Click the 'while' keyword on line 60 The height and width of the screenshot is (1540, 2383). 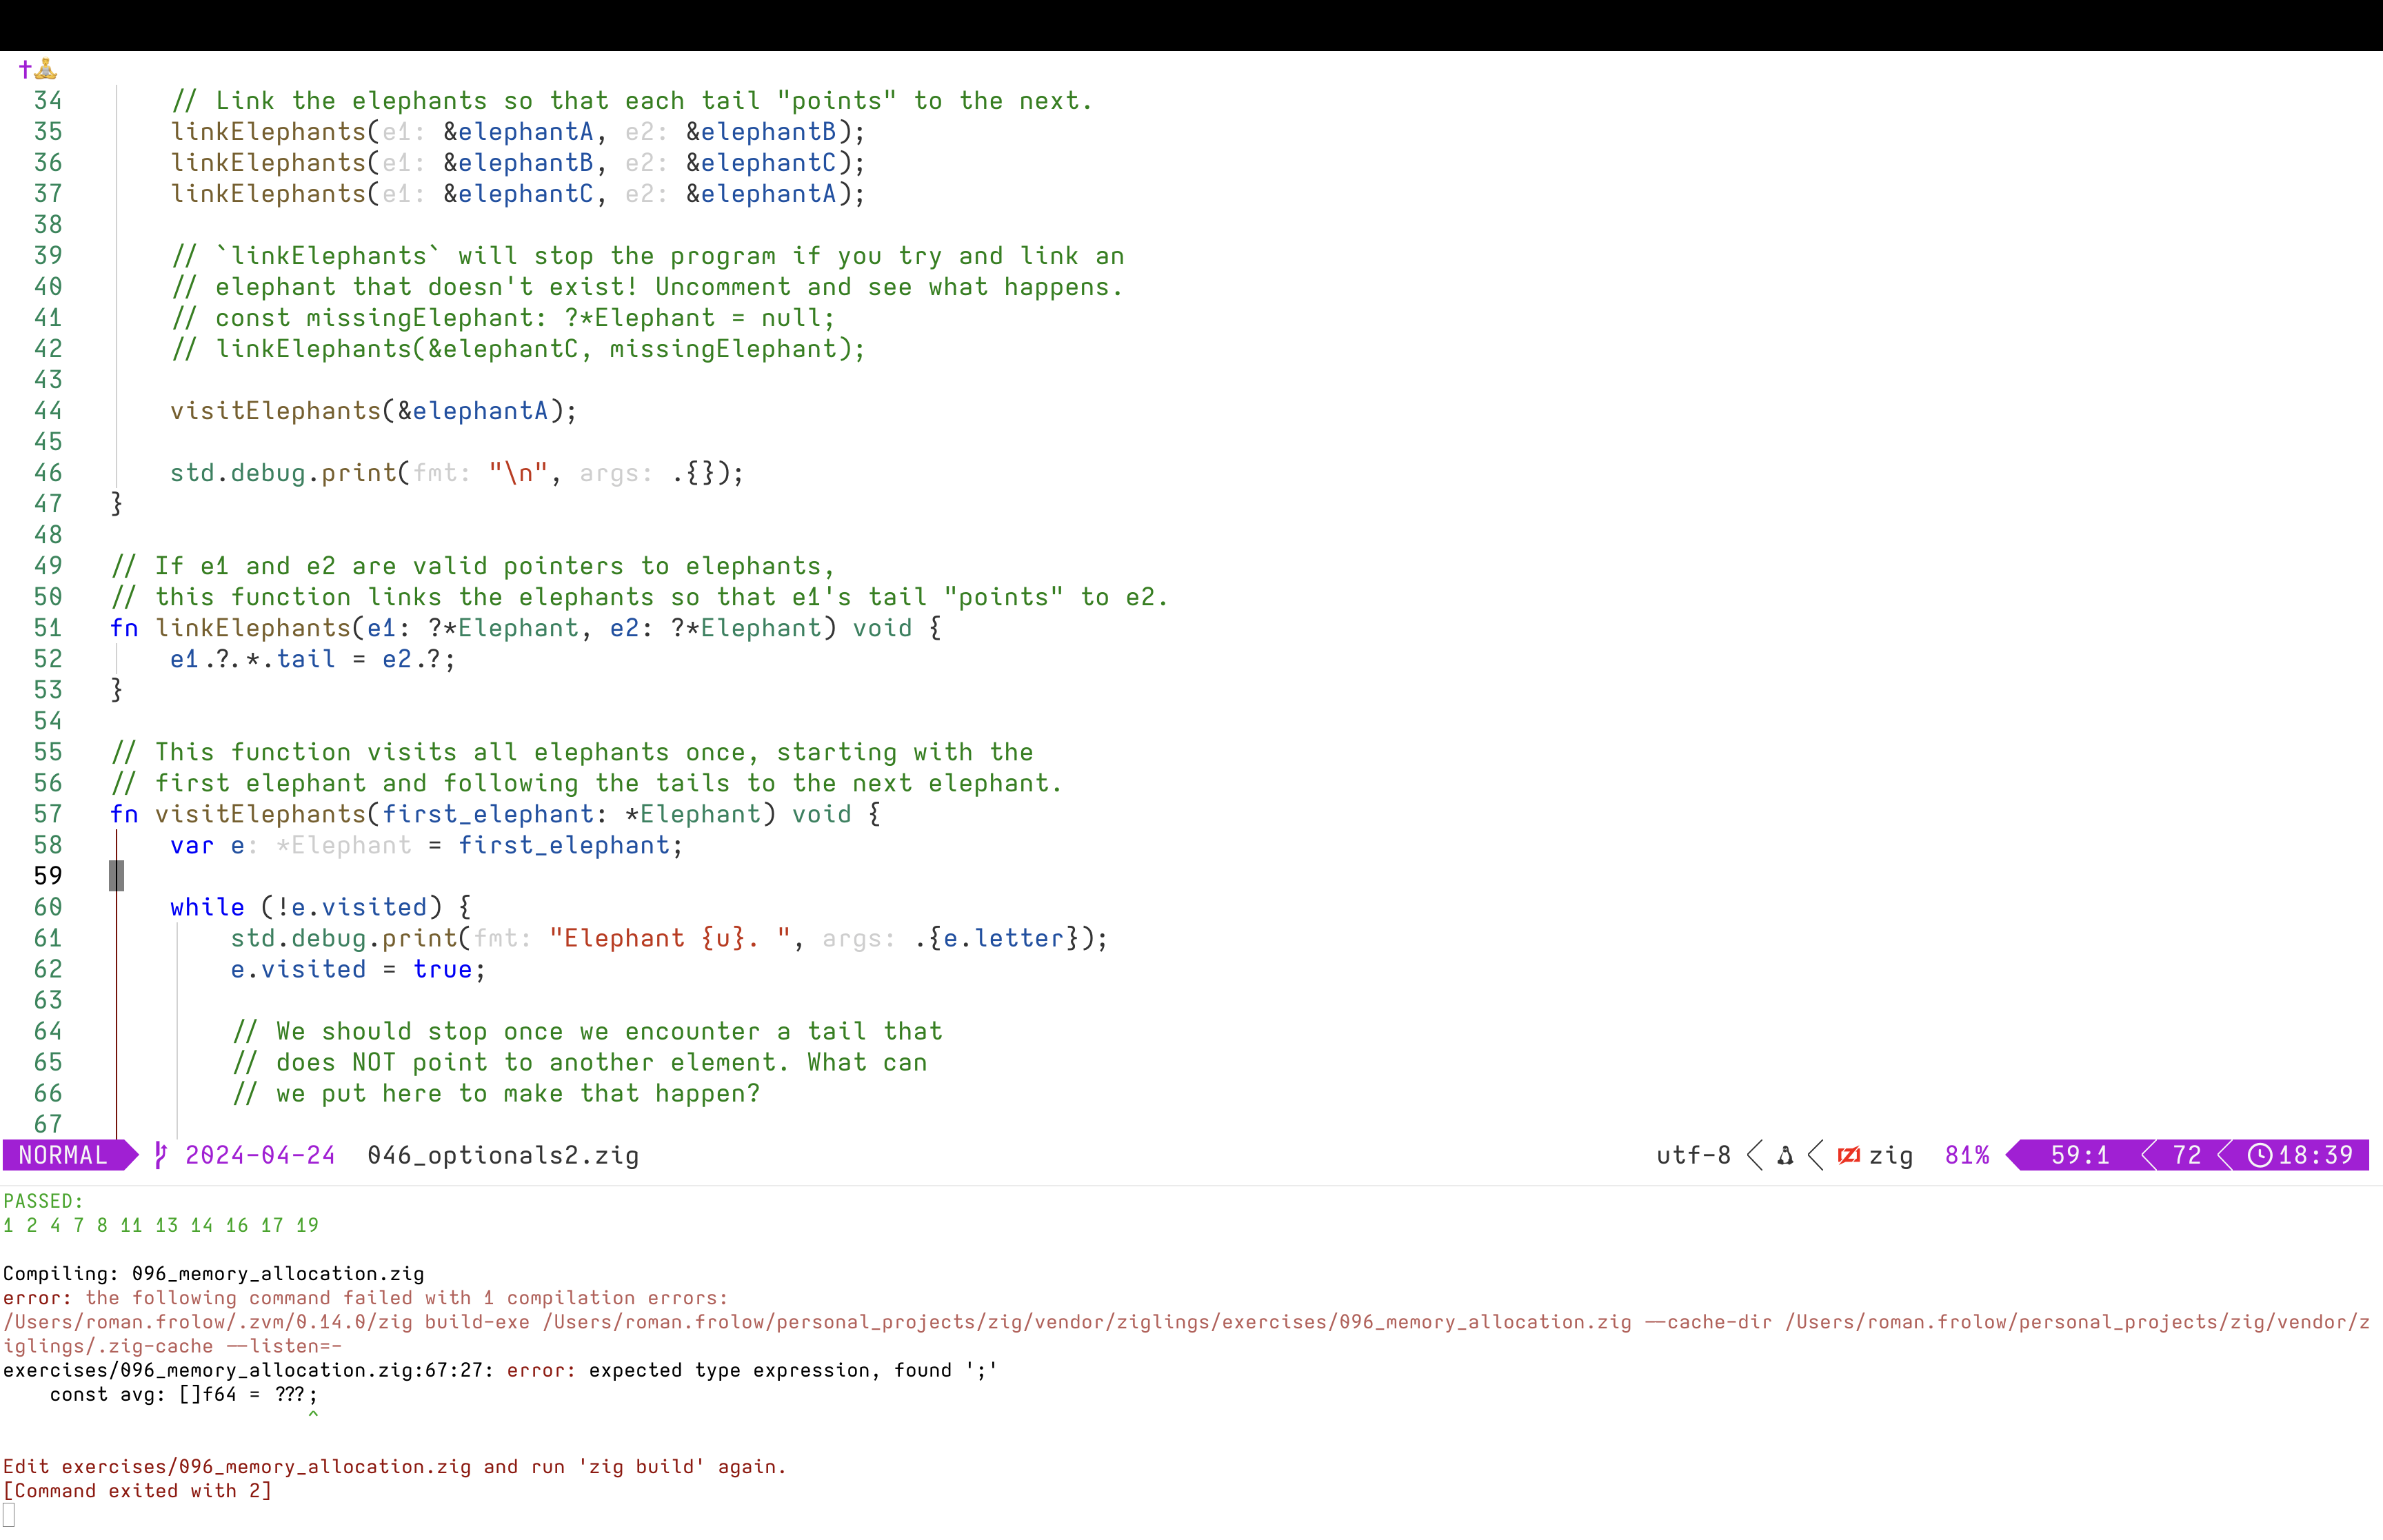click(x=207, y=907)
